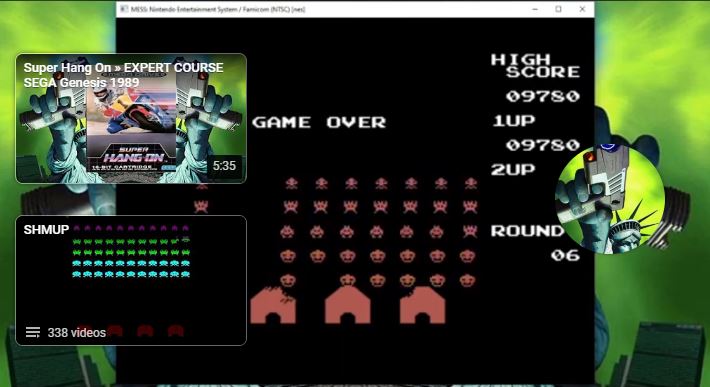The width and height of the screenshot is (710, 387).
Task: Minimize the MESS emulator window
Action: click(535, 9)
